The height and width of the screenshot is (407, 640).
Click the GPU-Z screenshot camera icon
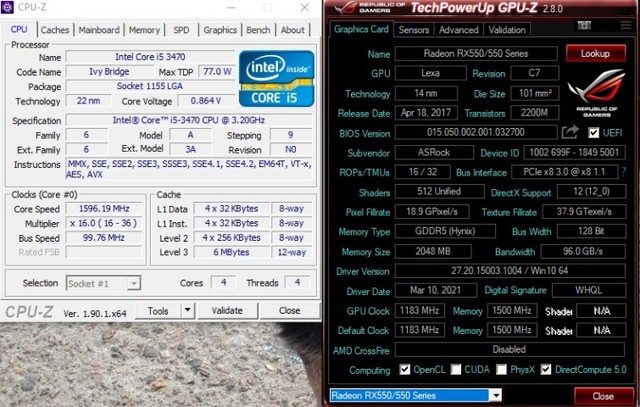(x=584, y=25)
